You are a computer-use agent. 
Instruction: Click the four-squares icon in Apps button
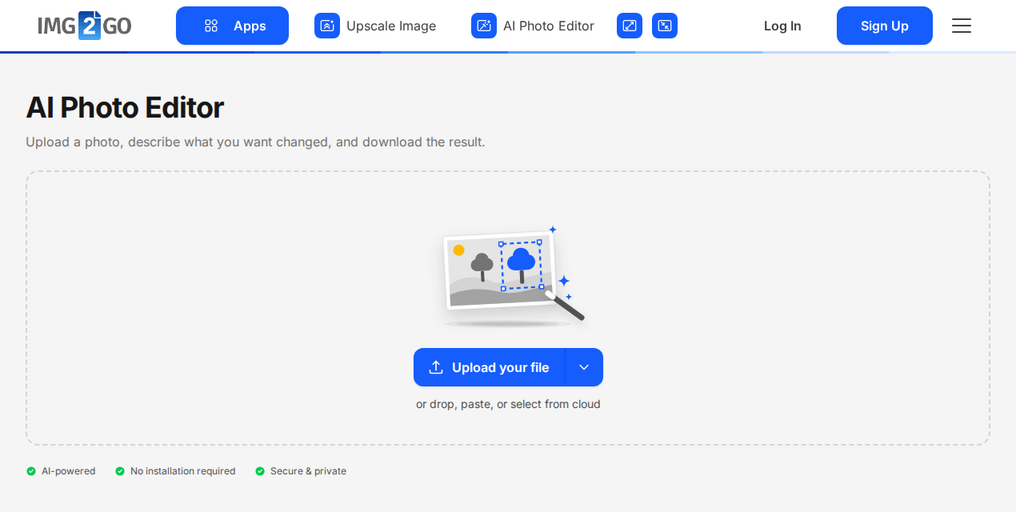coord(211,26)
